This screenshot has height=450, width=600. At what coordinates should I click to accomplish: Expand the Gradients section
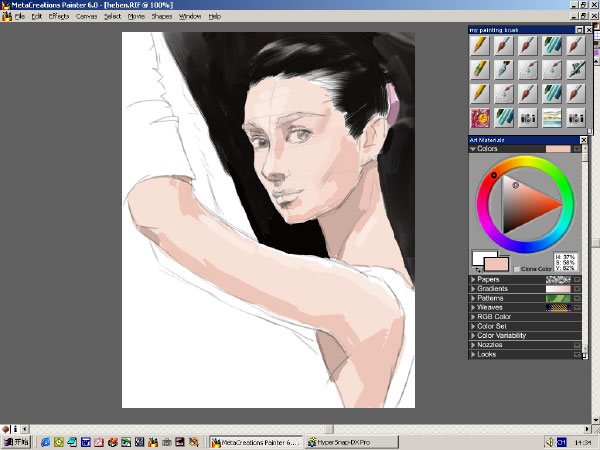pyautogui.click(x=473, y=289)
